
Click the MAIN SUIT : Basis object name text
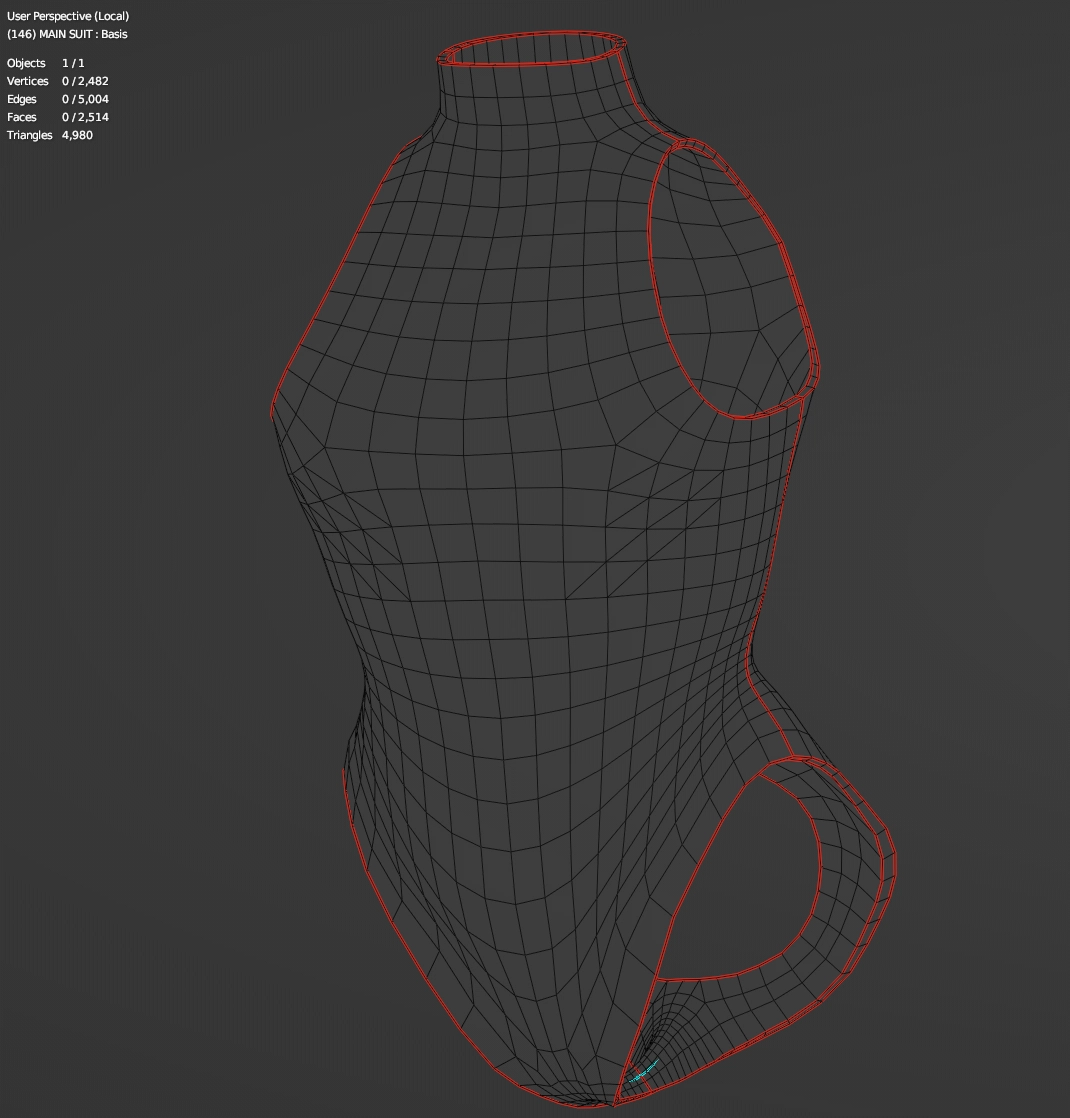(x=67, y=34)
